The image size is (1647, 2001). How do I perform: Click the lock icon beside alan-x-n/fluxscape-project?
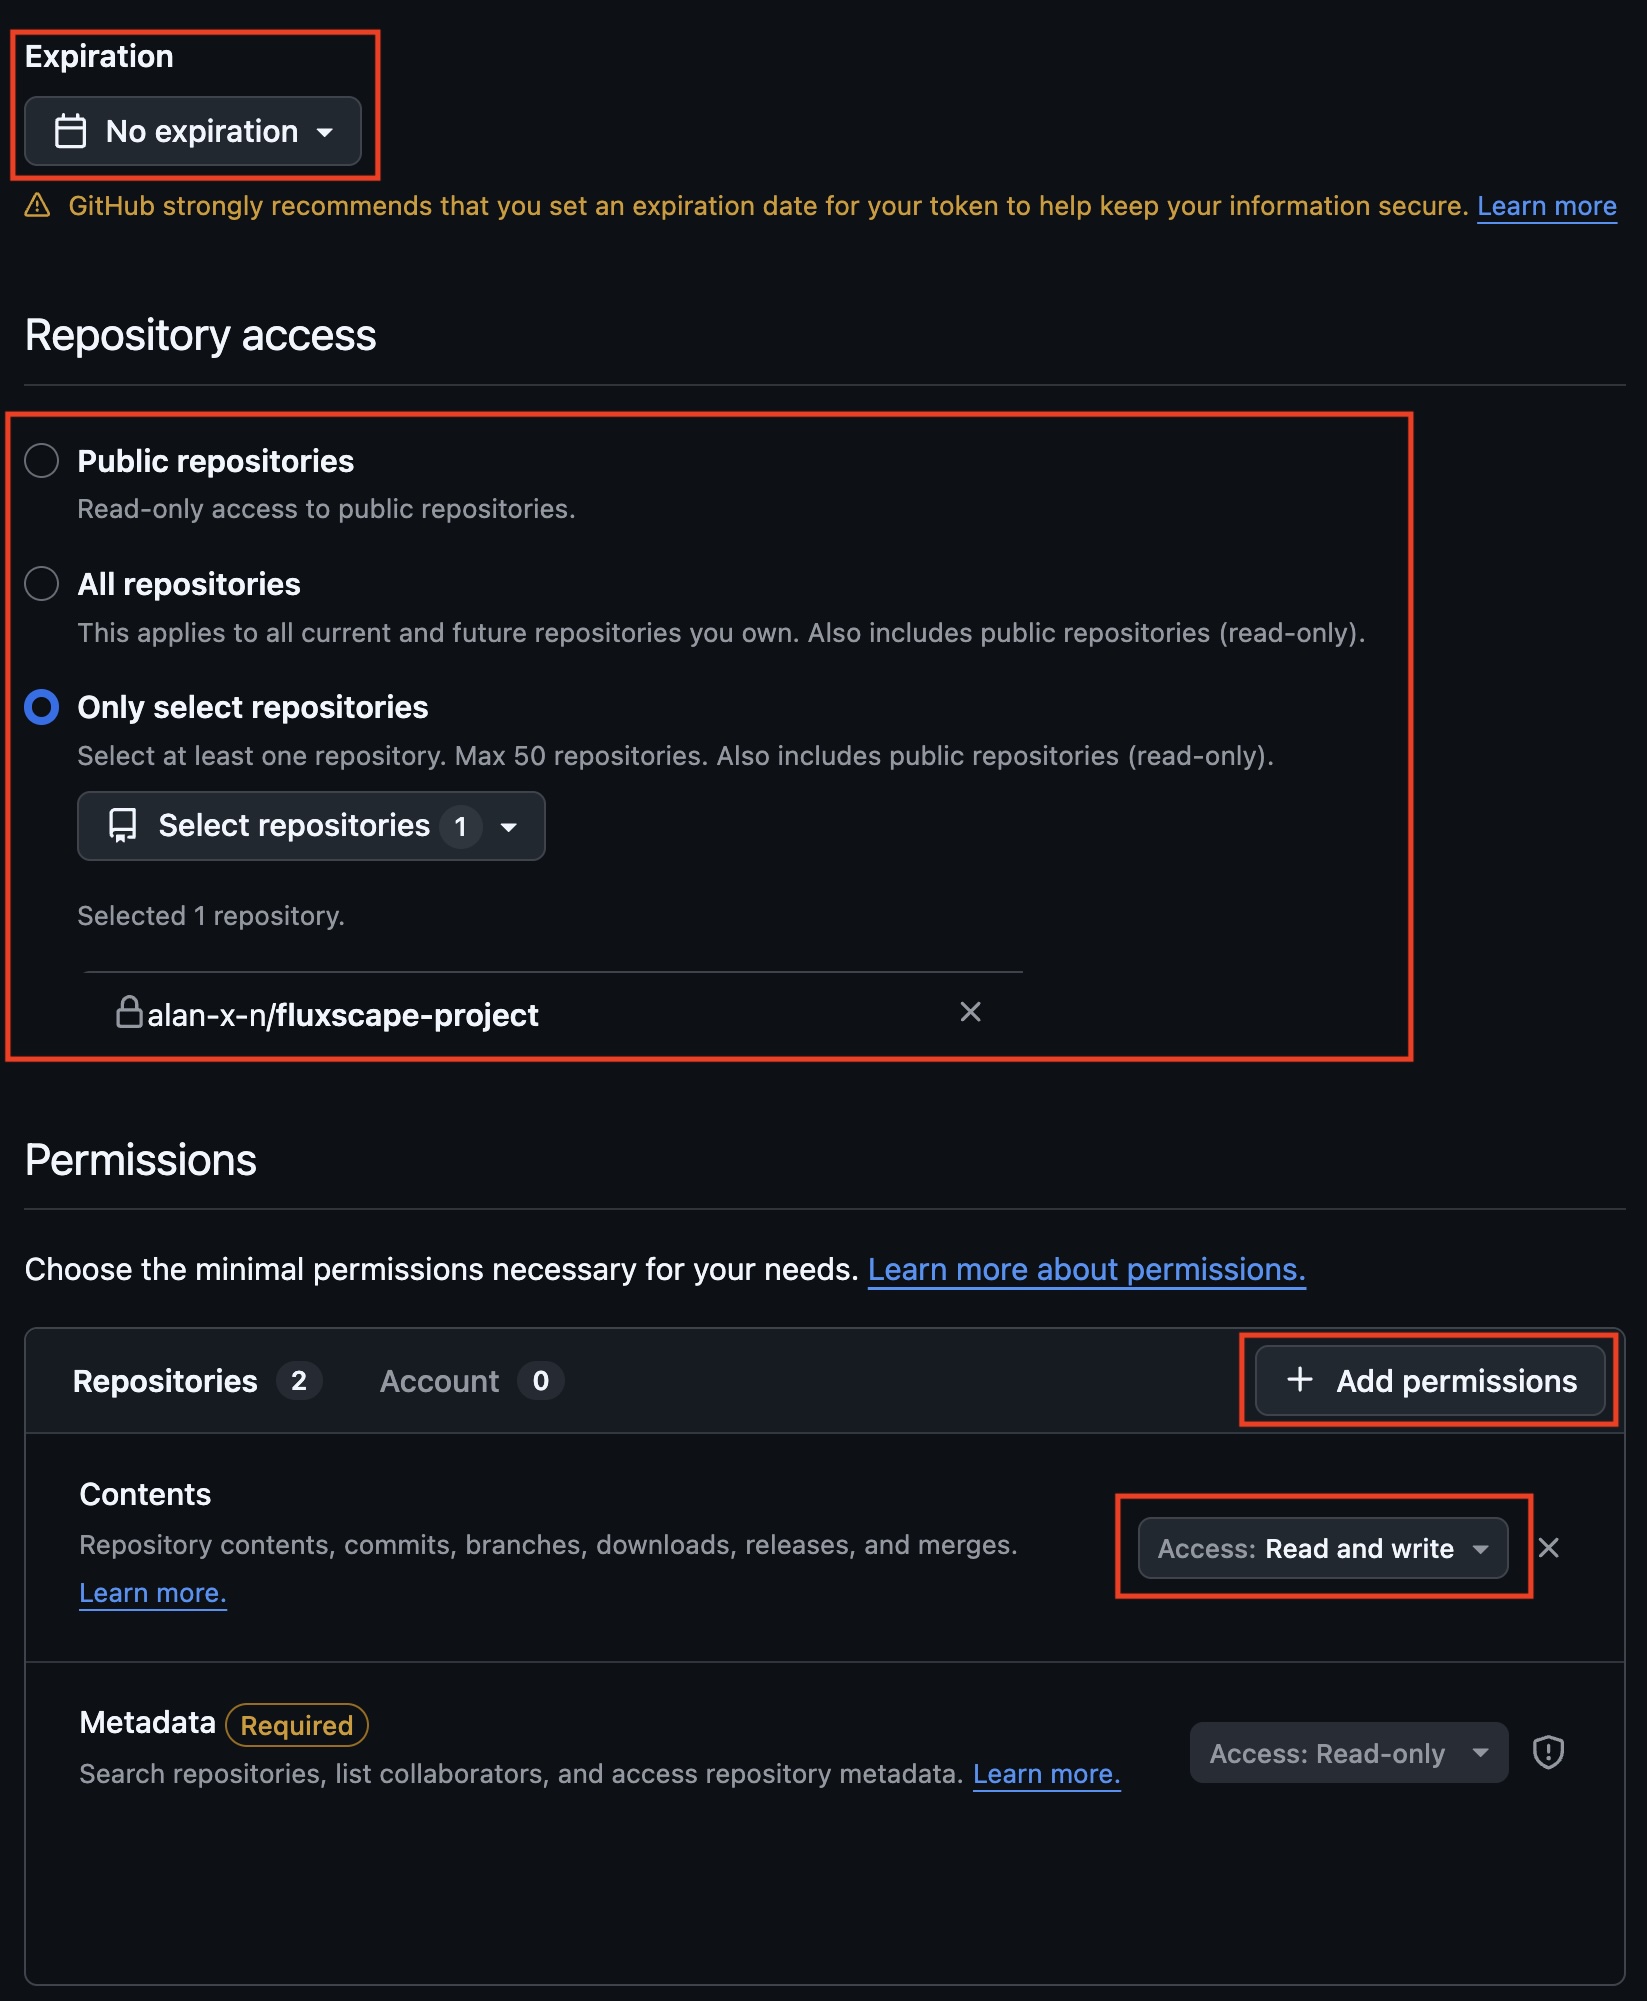click(x=129, y=1012)
